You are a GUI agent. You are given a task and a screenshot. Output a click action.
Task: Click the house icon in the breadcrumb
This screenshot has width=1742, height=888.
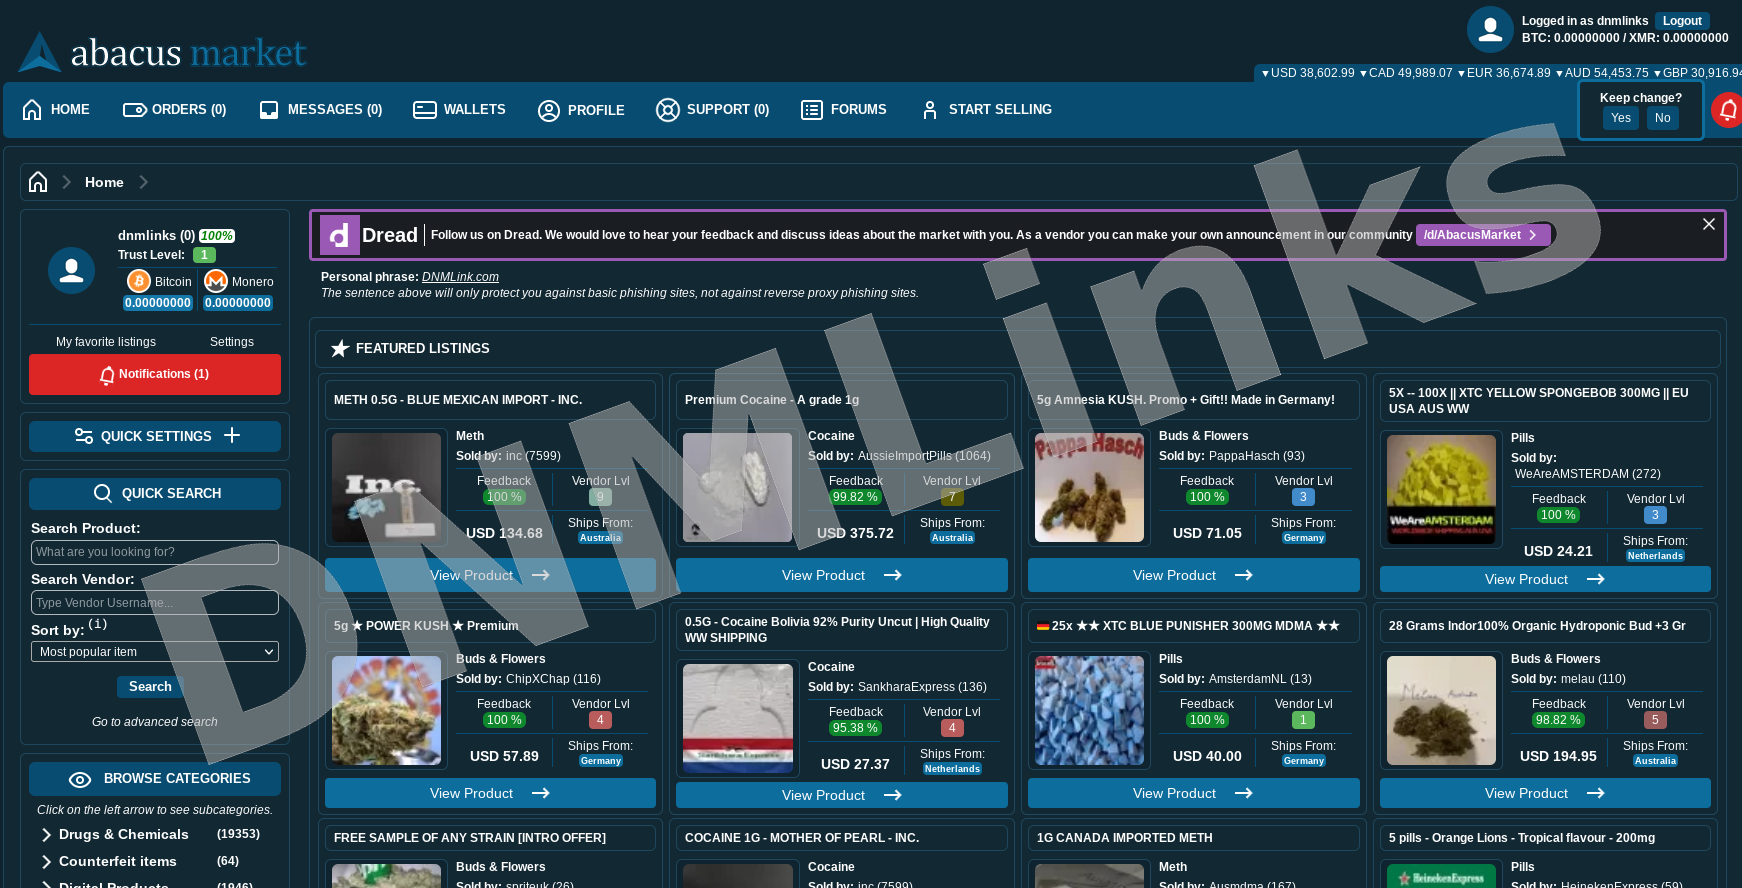coord(38,182)
